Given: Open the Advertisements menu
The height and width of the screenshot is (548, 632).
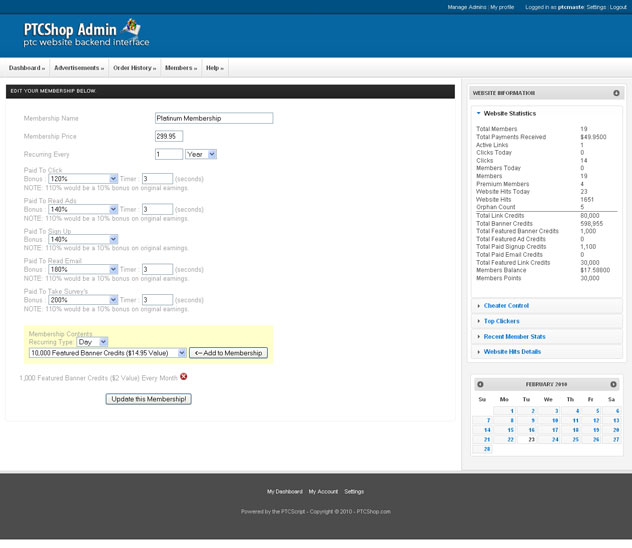Looking at the screenshot, I should (x=79, y=68).
